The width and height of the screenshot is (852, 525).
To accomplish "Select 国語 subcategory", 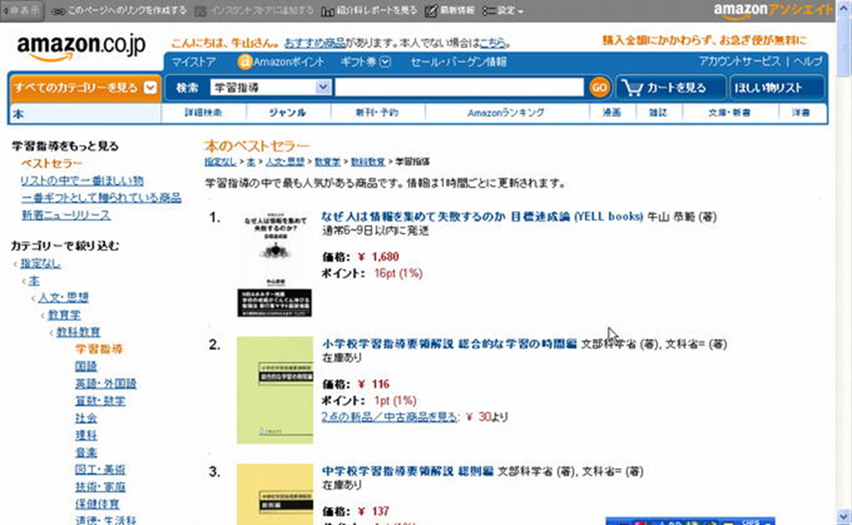I will click(86, 366).
